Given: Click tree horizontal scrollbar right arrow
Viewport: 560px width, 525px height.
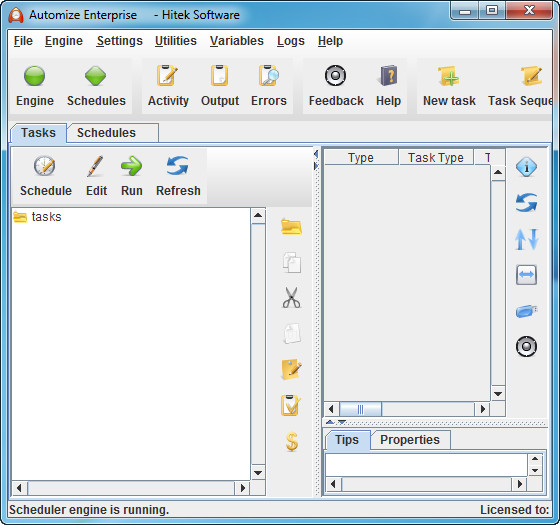Looking at the screenshot, I should [243, 488].
